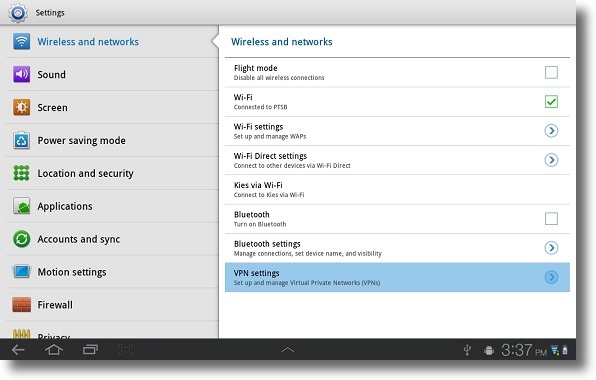The height and width of the screenshot is (380, 596).
Task: Click the orange brightness Screen icon
Action: click(22, 107)
